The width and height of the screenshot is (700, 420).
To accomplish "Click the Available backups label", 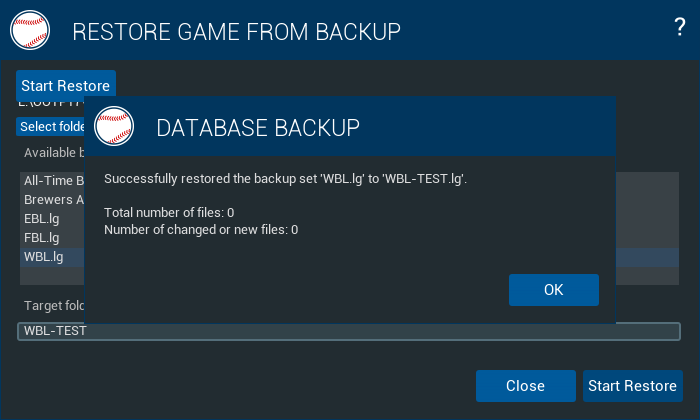I will tap(54, 153).
